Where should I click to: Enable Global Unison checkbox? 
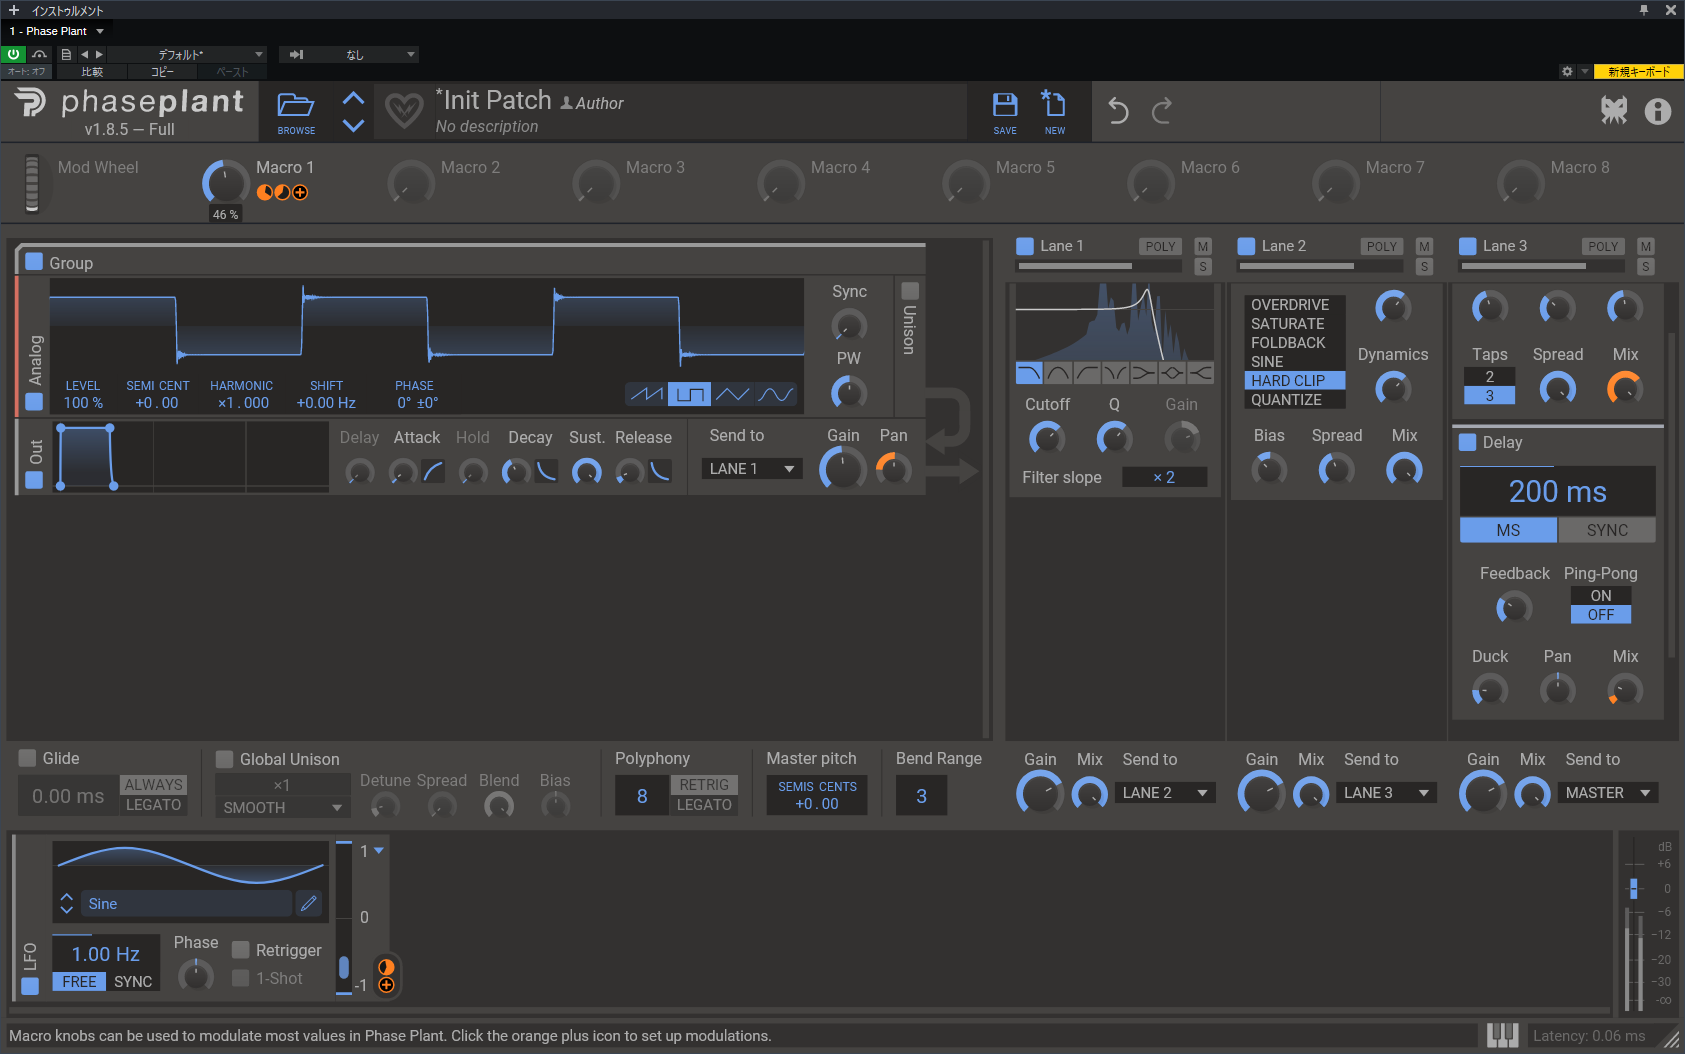[225, 759]
